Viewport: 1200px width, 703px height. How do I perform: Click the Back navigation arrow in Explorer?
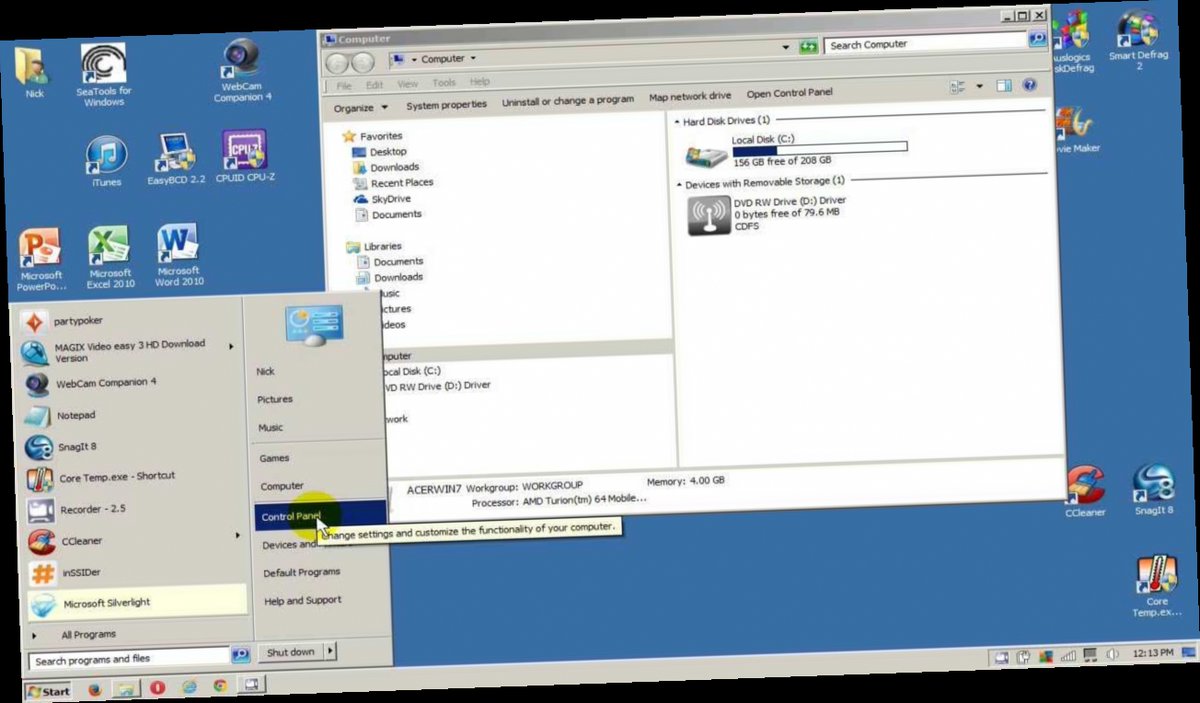pyautogui.click(x=338, y=59)
